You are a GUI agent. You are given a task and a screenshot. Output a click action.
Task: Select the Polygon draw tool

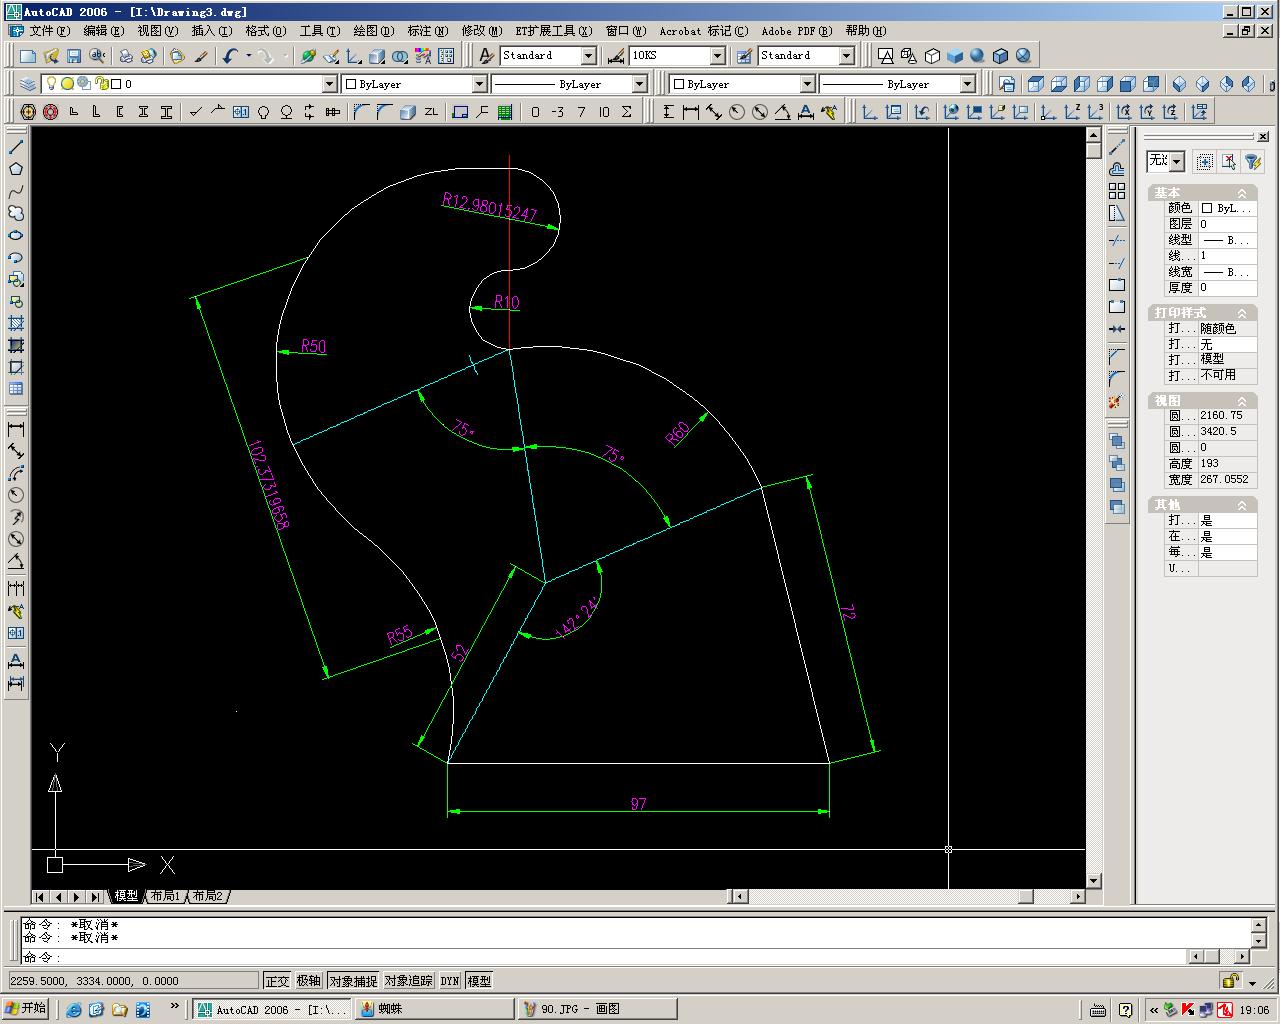pyautogui.click(x=16, y=169)
